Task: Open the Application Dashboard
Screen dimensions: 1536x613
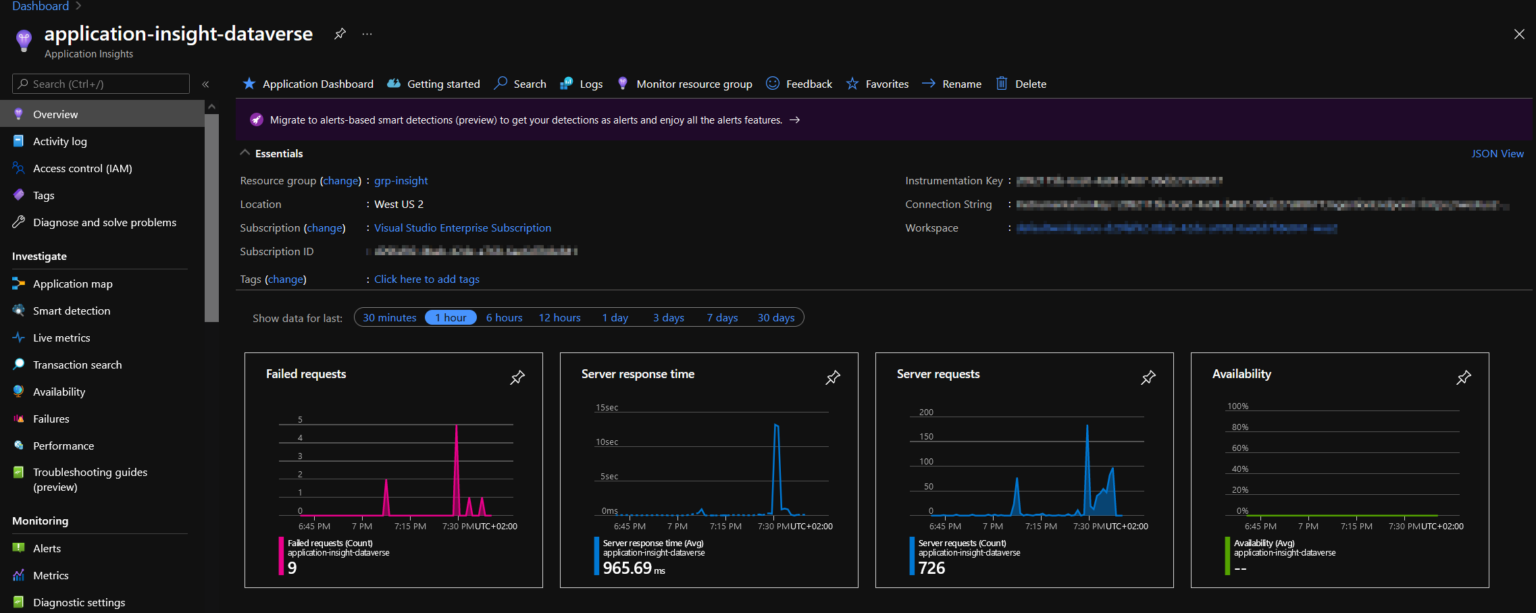Action: click(x=317, y=83)
